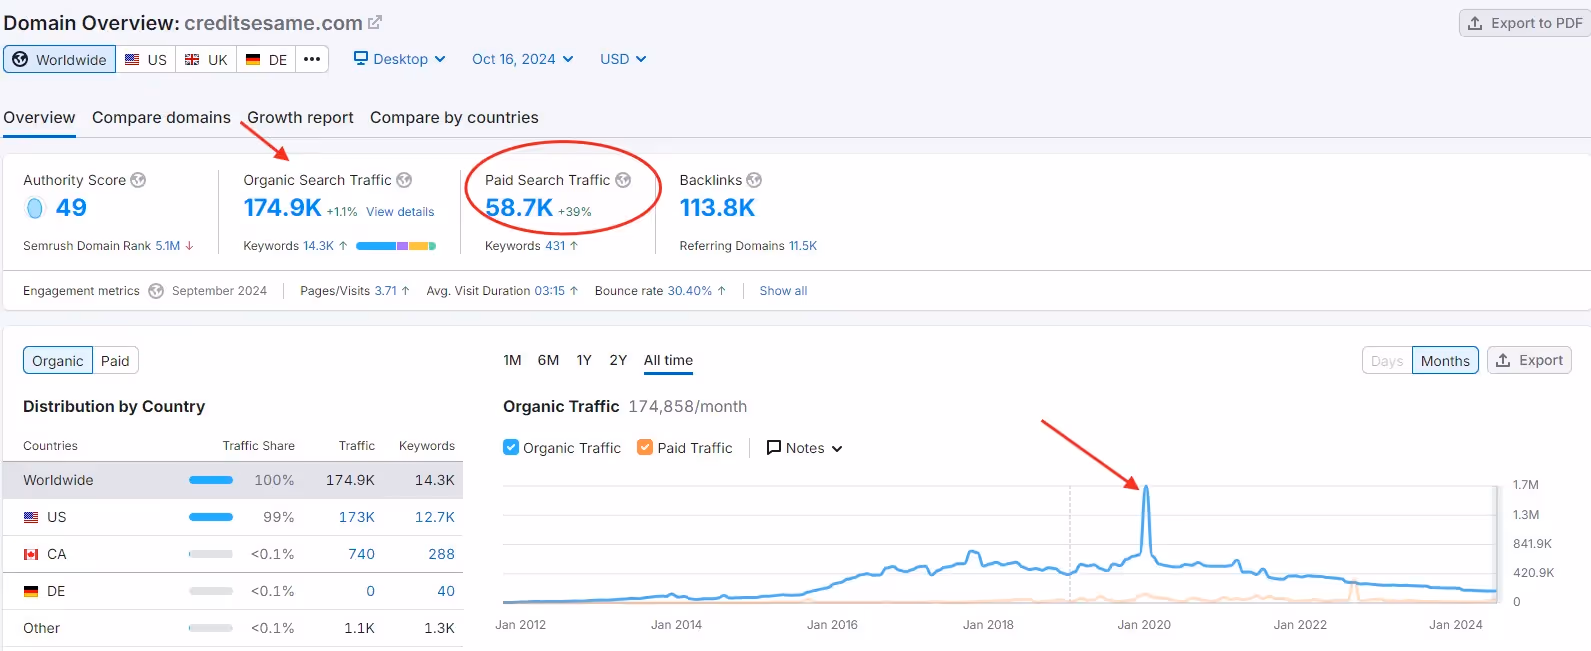
Task: Click the US traffic share bar
Action: 211,517
